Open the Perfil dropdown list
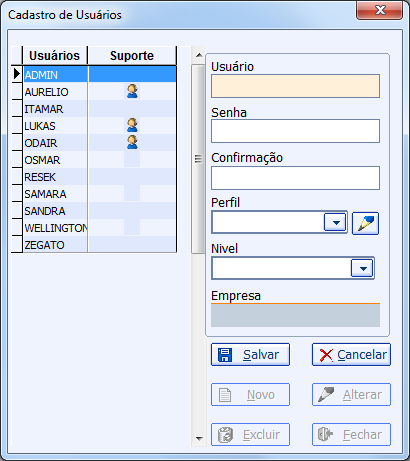This screenshot has width=410, height=461. point(336,222)
